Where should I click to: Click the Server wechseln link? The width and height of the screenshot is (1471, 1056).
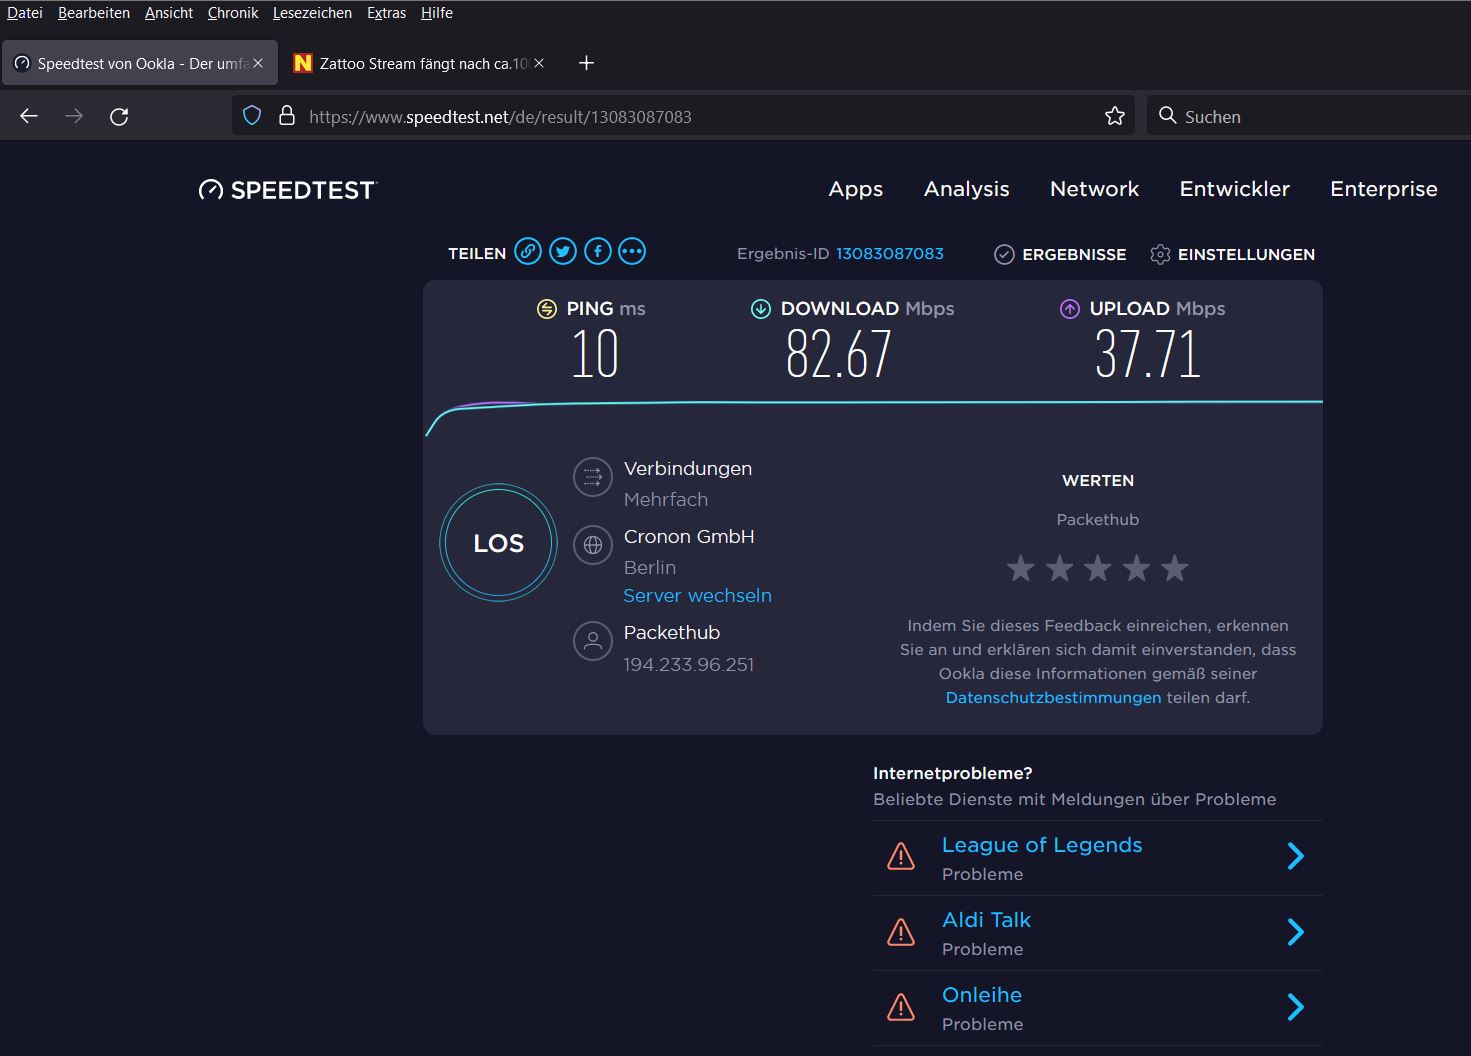pos(698,596)
